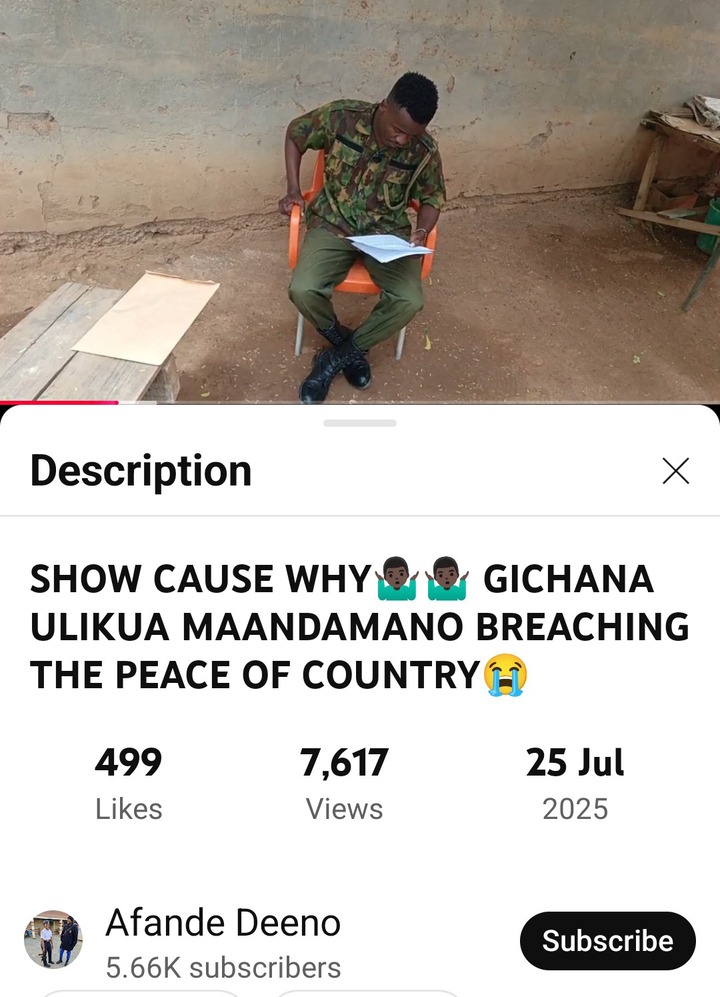Tap the Views label under 7,617
Viewport: 720px width, 997px height.
coord(344,809)
